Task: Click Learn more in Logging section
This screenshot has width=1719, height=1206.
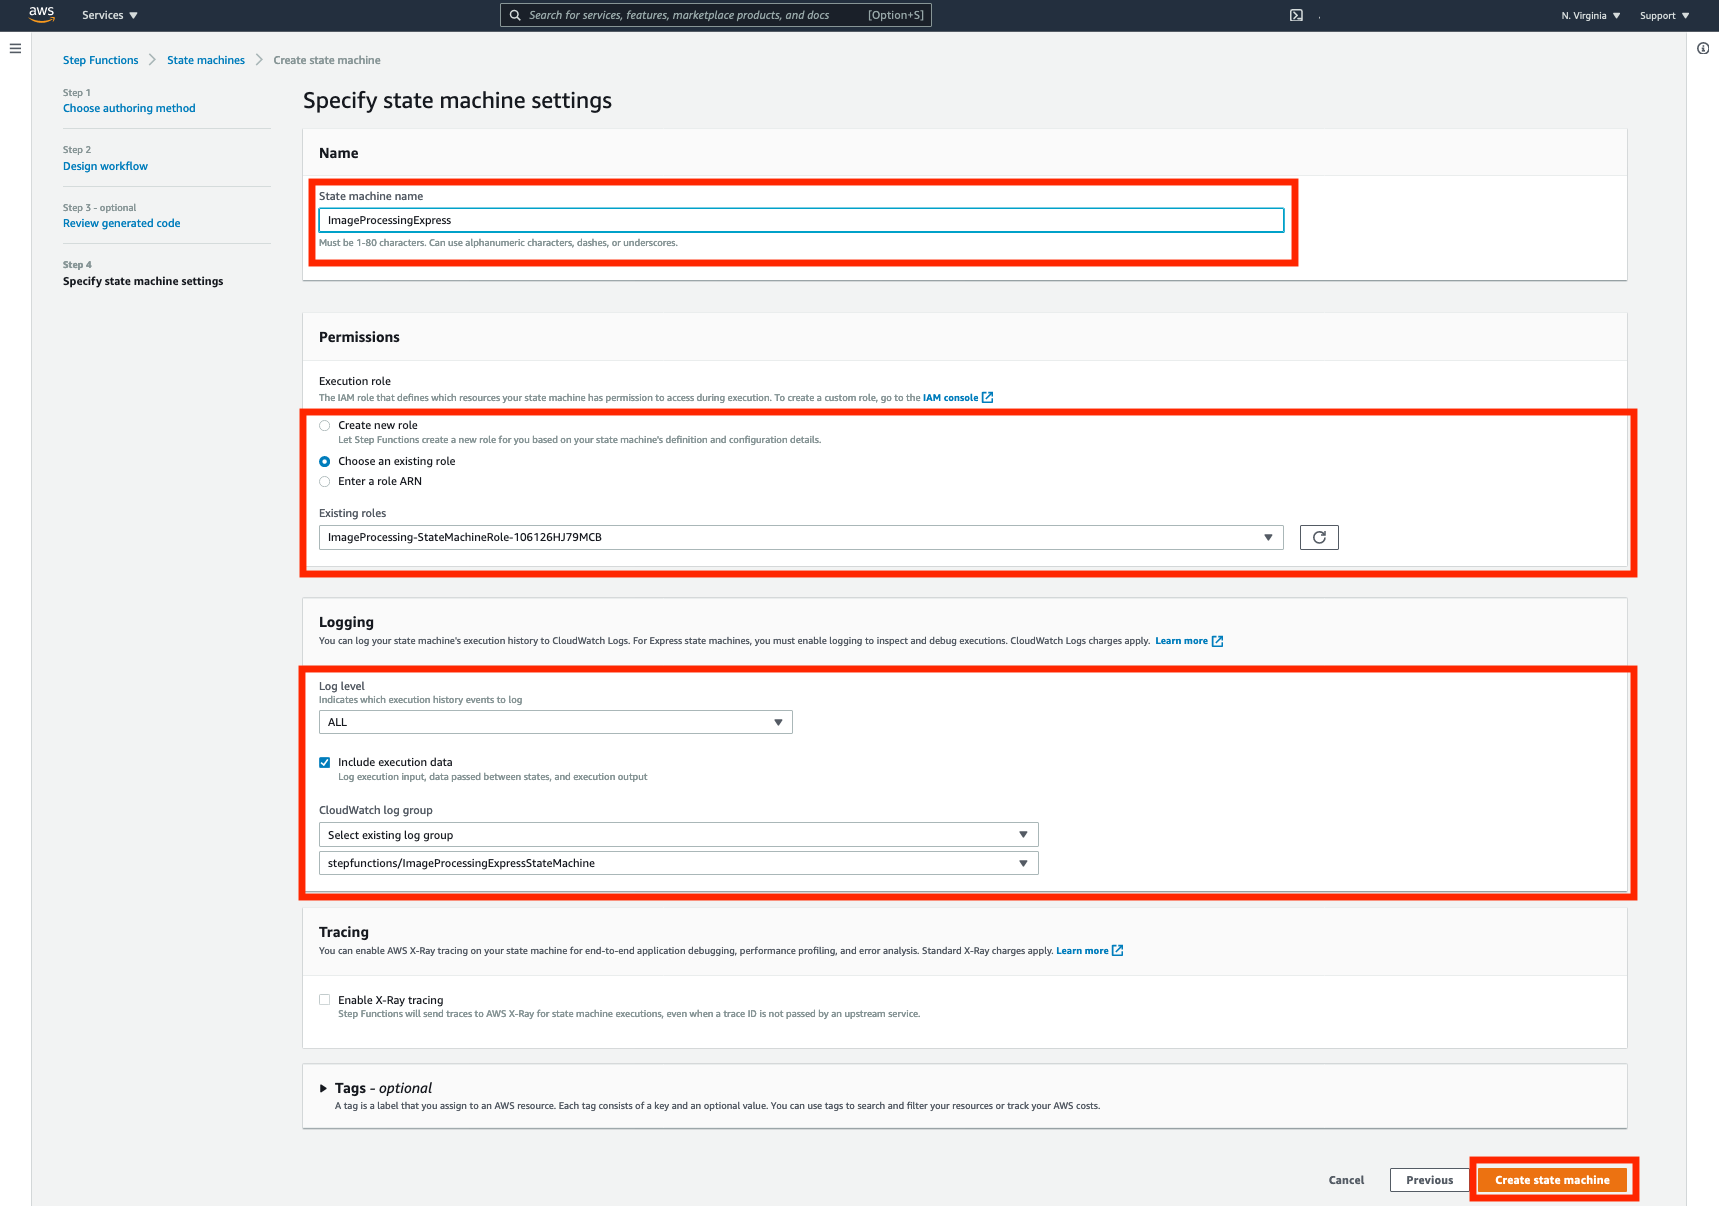Action: pyautogui.click(x=1181, y=641)
